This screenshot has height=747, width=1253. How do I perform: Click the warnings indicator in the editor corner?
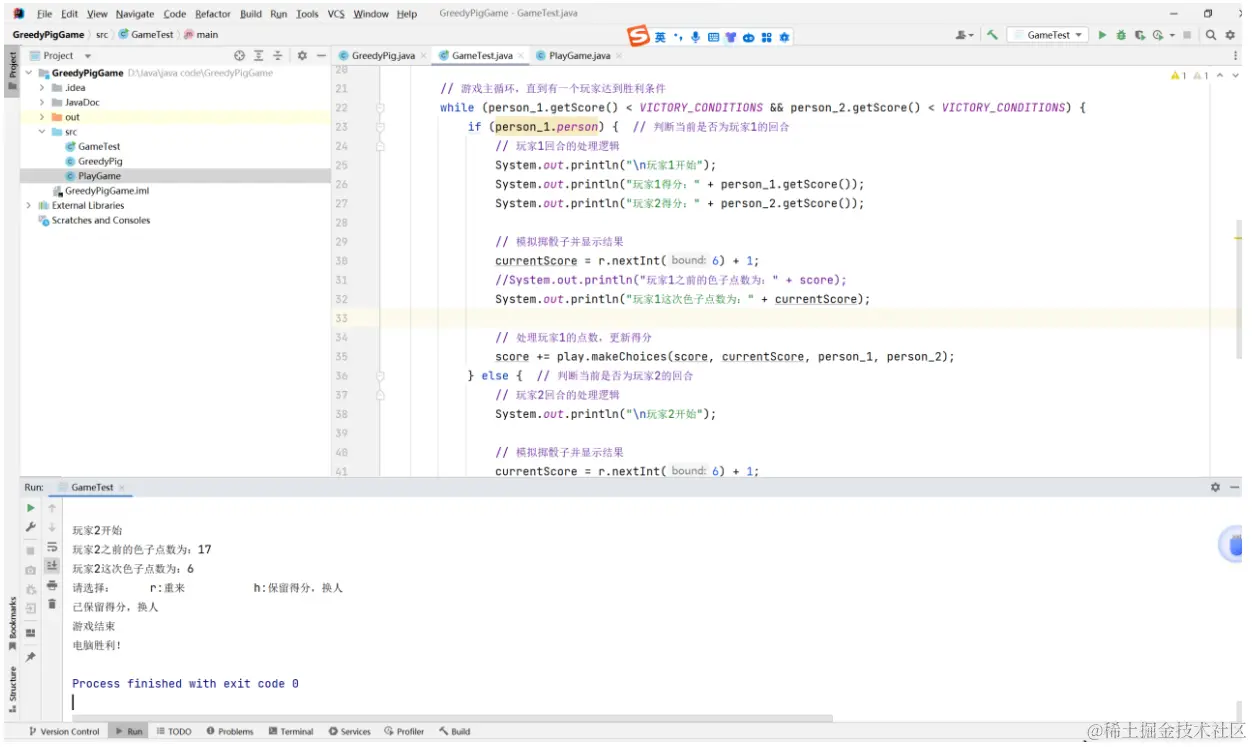[1189, 76]
